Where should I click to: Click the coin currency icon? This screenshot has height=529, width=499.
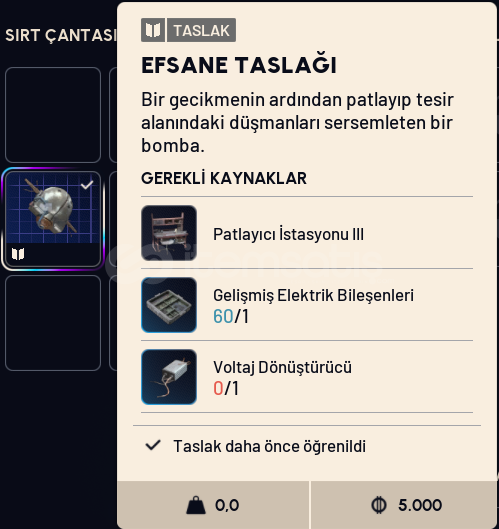pos(379,505)
